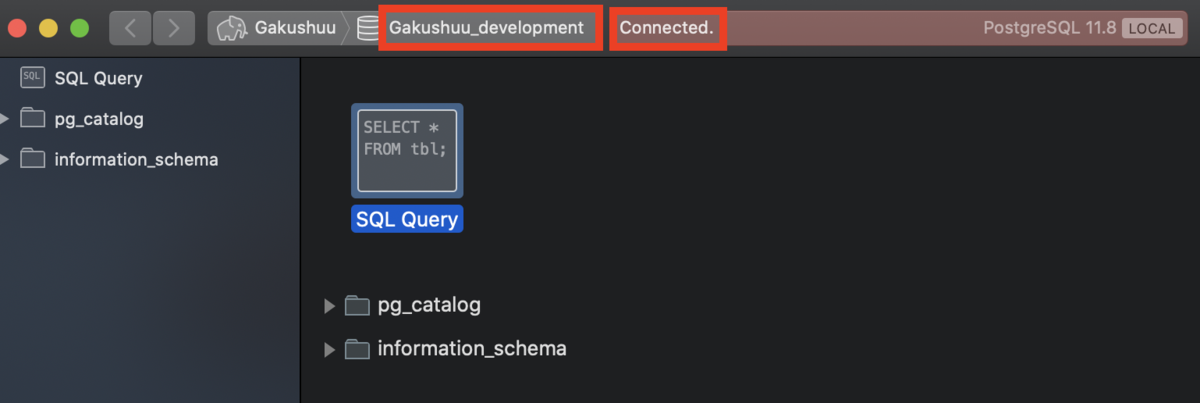
Task: Open the Gakushuu connection breadcrumb
Action: tap(281, 28)
